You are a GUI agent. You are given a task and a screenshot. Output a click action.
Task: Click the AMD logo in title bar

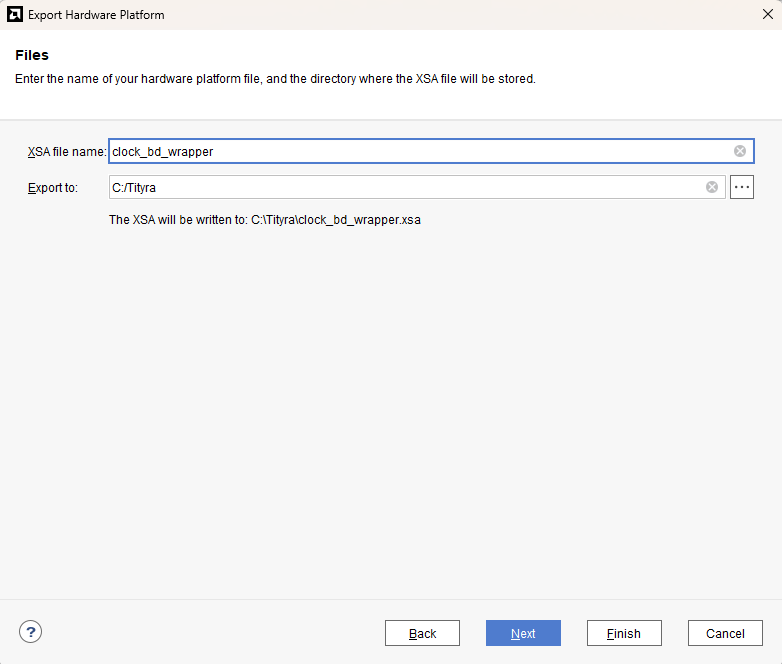click(x=15, y=15)
